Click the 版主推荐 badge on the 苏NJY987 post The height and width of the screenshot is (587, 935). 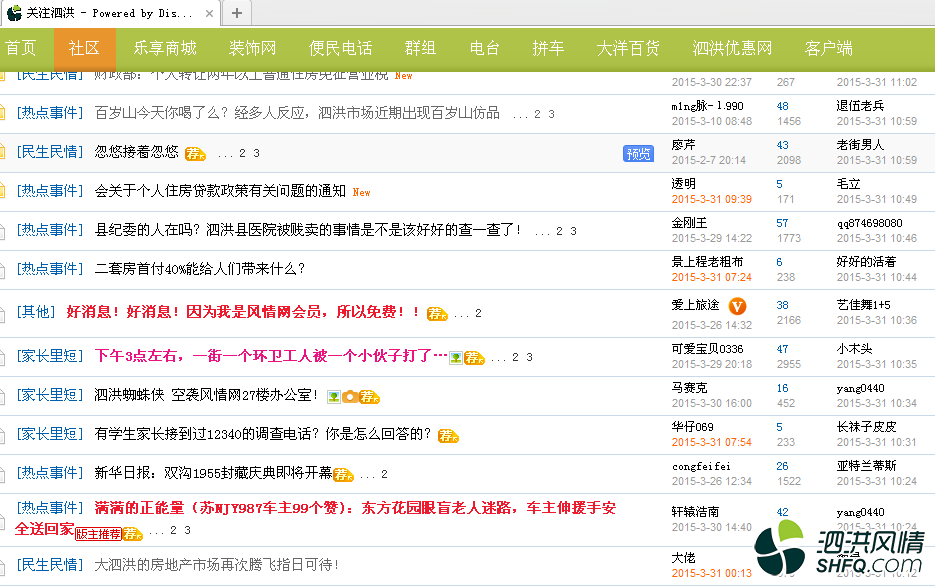pyautogui.click(x=101, y=534)
